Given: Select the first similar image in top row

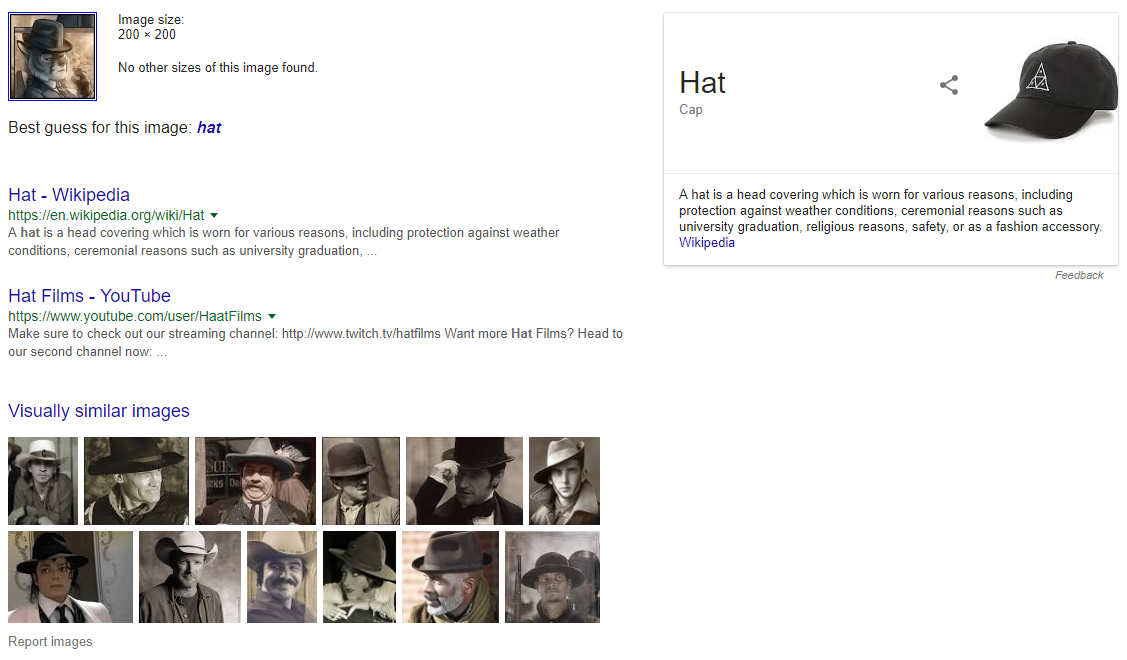Looking at the screenshot, I should (43, 481).
